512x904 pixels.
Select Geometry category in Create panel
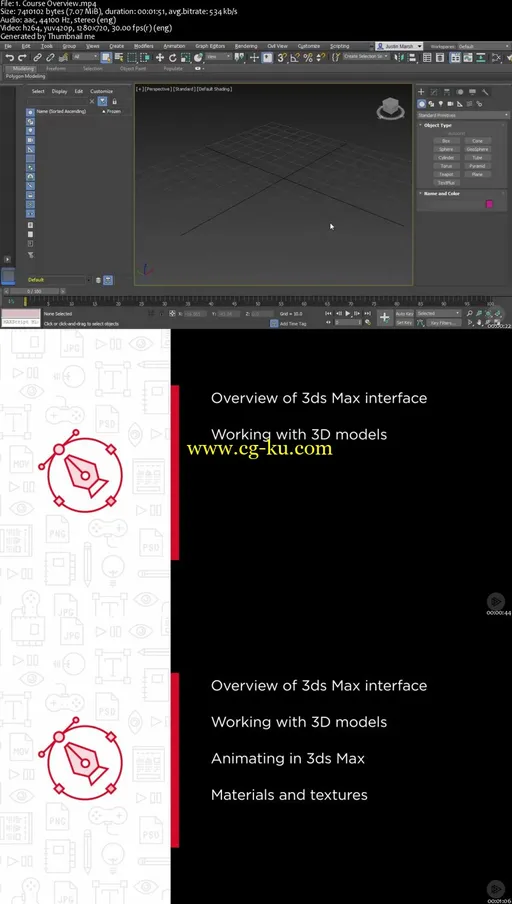422,104
